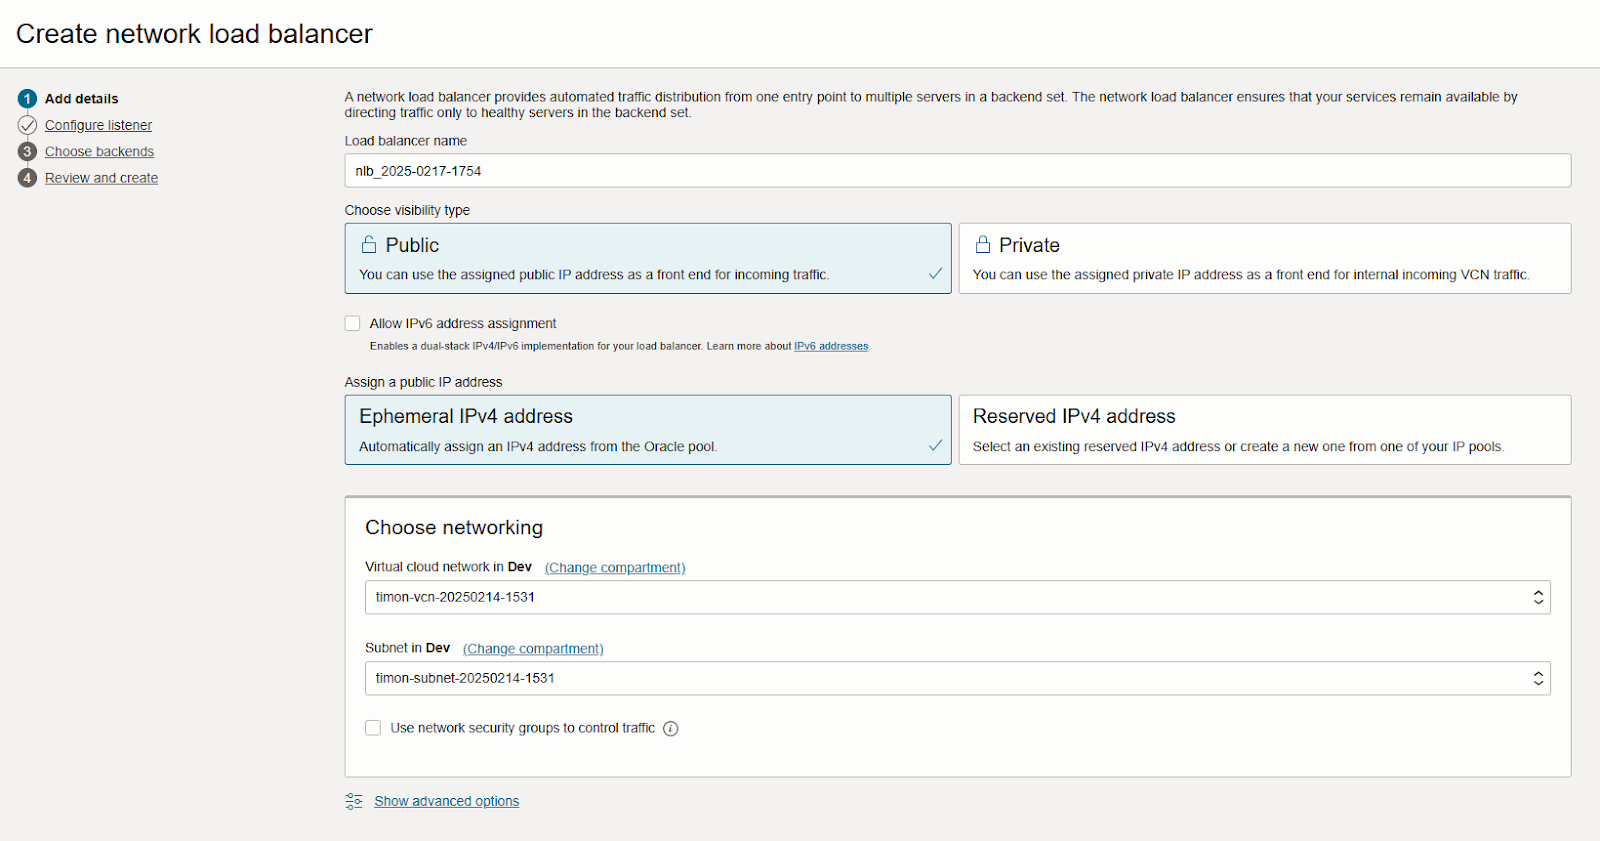The image size is (1600, 841).
Task: Open the Subnet selection dropdown
Action: tap(957, 678)
